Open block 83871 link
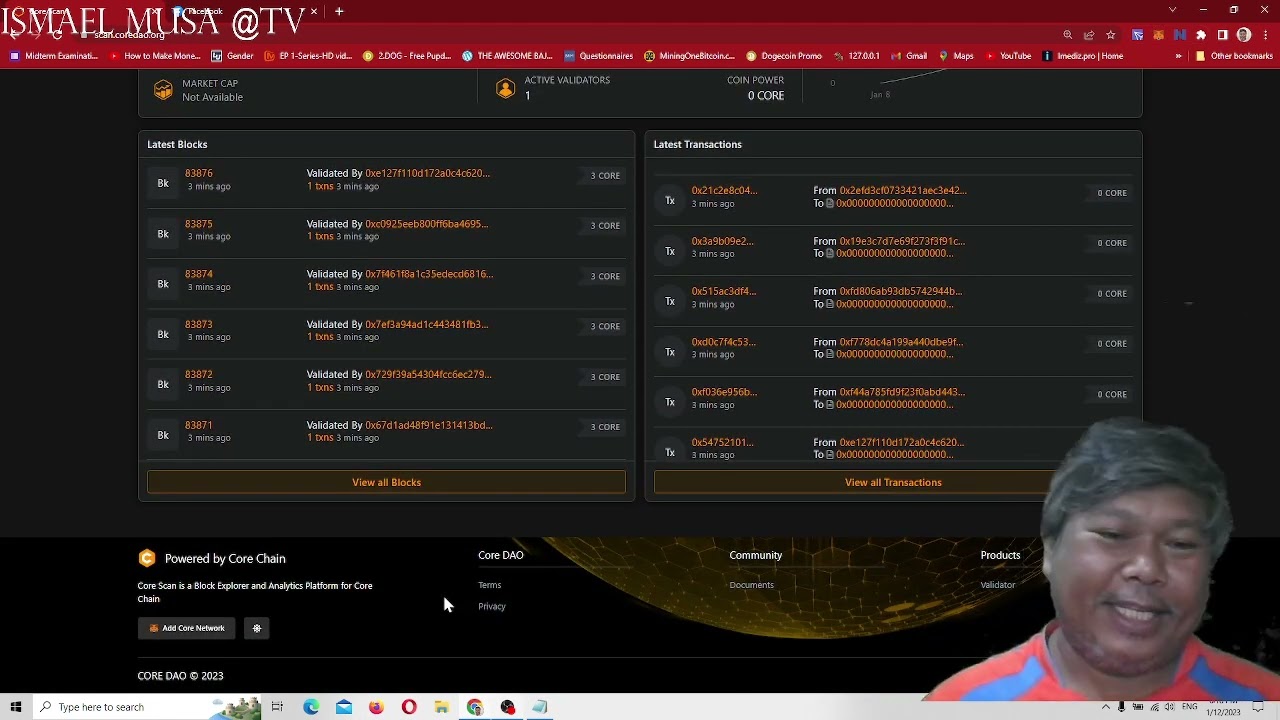This screenshot has height=720, width=1280. click(x=199, y=425)
